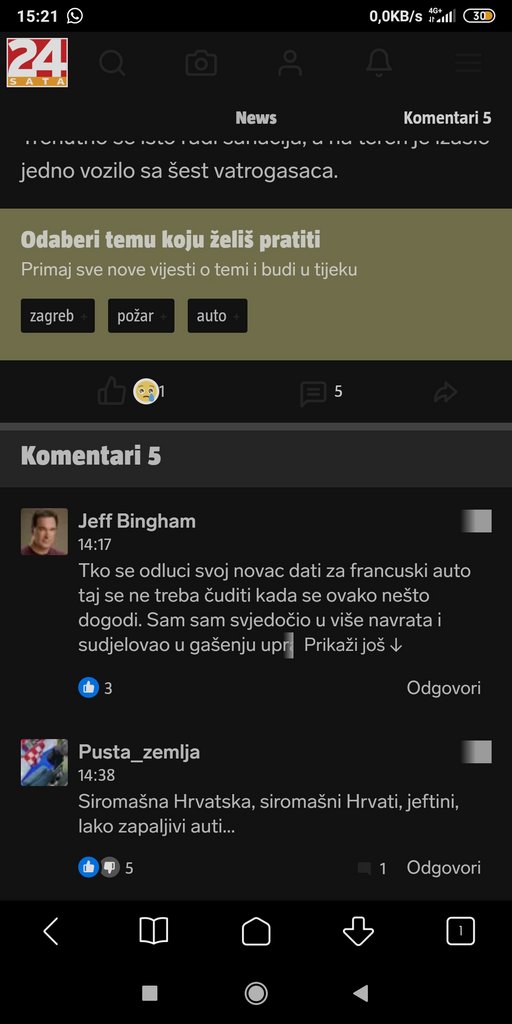Reply to Jeff Bingham via Odgovori

tap(444, 688)
